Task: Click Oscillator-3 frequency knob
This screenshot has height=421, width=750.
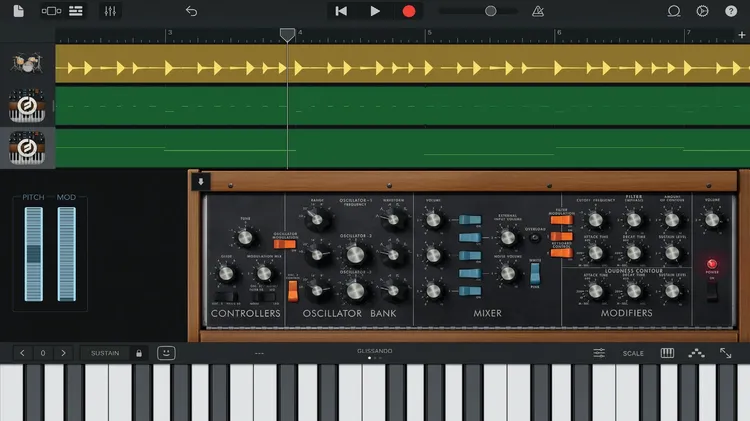Action: click(x=355, y=290)
